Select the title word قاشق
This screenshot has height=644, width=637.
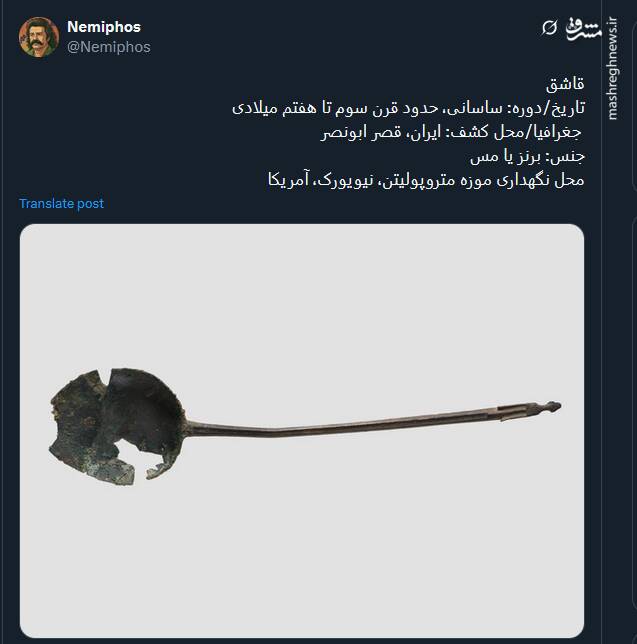pyautogui.click(x=565, y=84)
